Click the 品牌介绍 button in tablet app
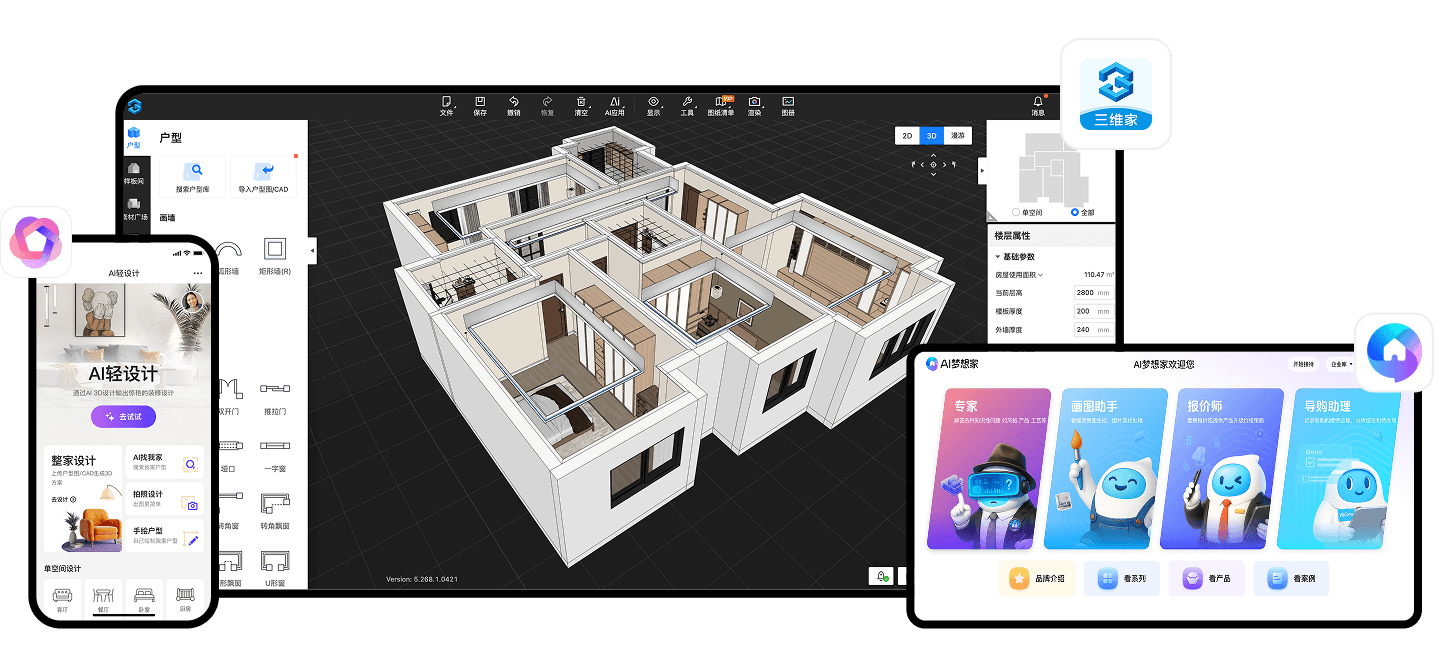Screen dimensions: 1436x660 1036,578
